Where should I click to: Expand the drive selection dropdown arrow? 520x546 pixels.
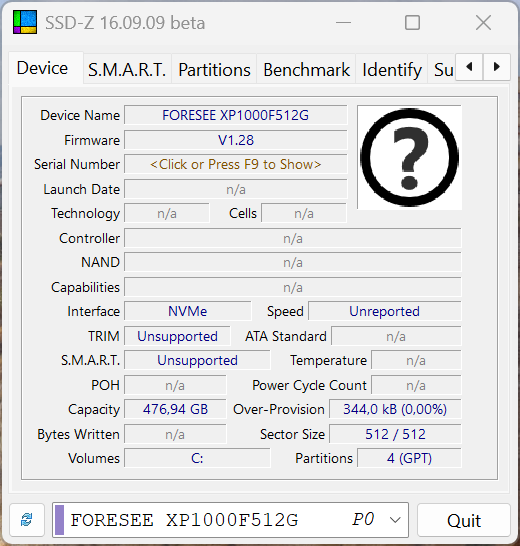395,520
